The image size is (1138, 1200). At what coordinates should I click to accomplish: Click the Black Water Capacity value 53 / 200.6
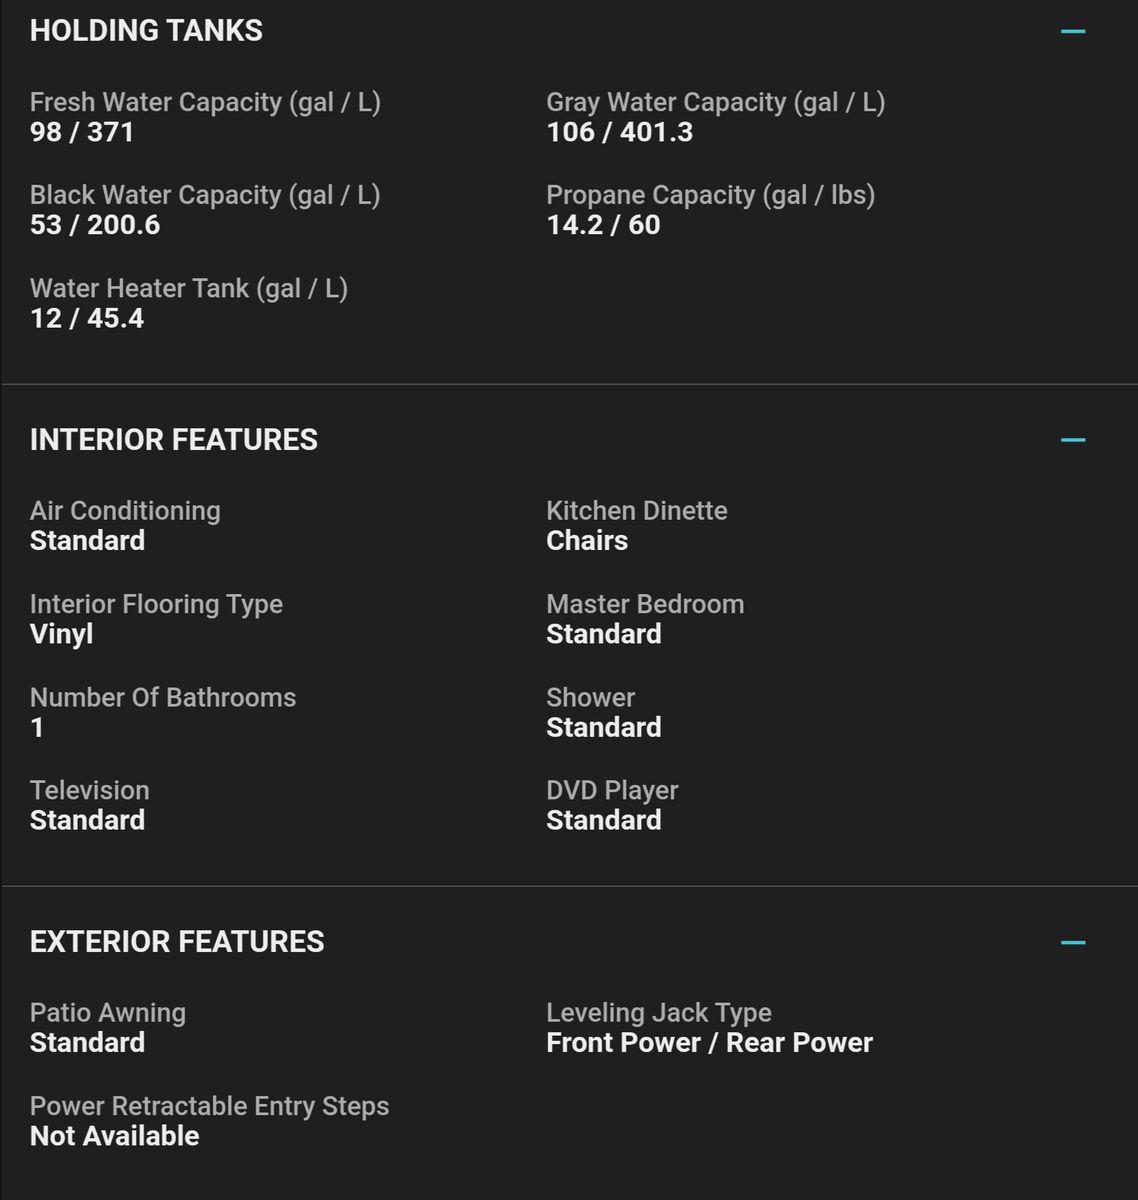95,225
